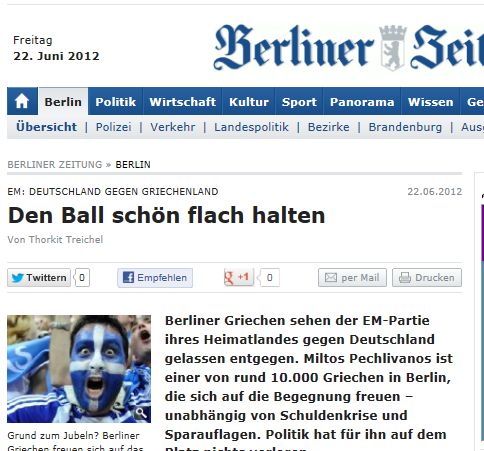Open the Wirtschaft section tab
The image size is (484, 451).
pyautogui.click(x=182, y=102)
